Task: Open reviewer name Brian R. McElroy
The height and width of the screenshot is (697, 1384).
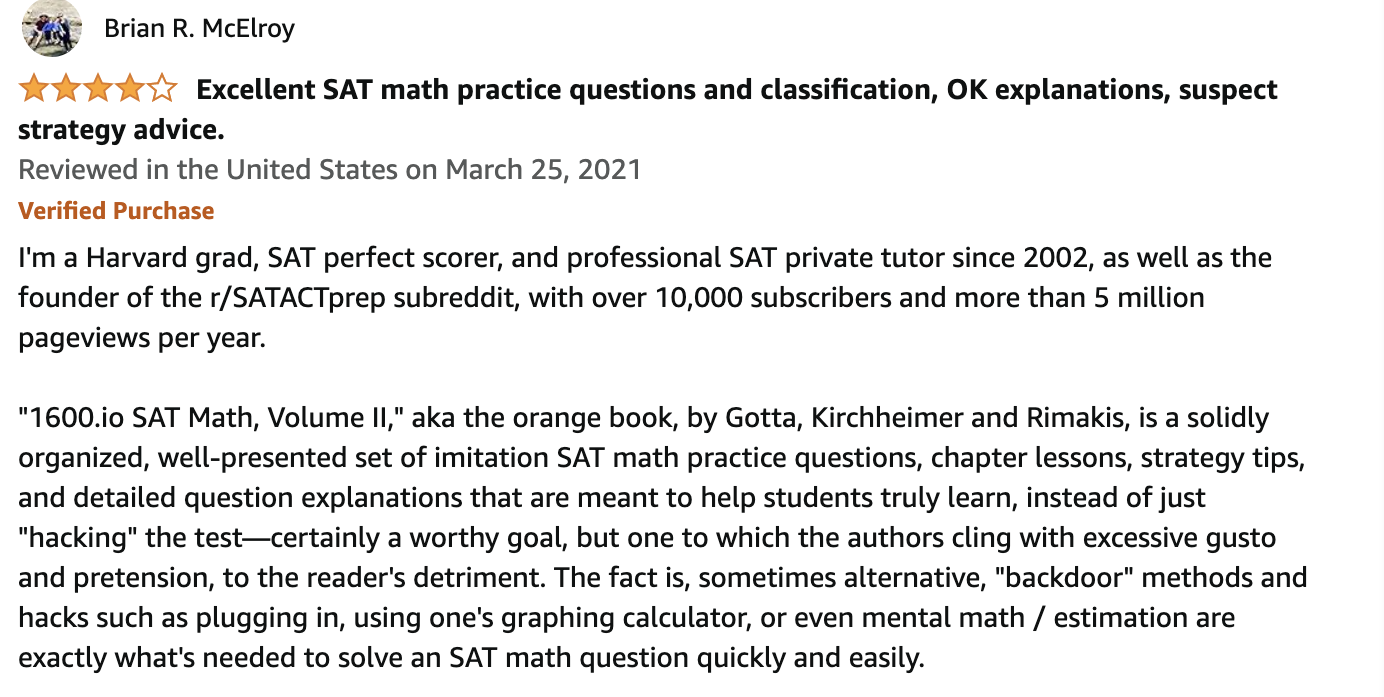Action: click(x=199, y=28)
